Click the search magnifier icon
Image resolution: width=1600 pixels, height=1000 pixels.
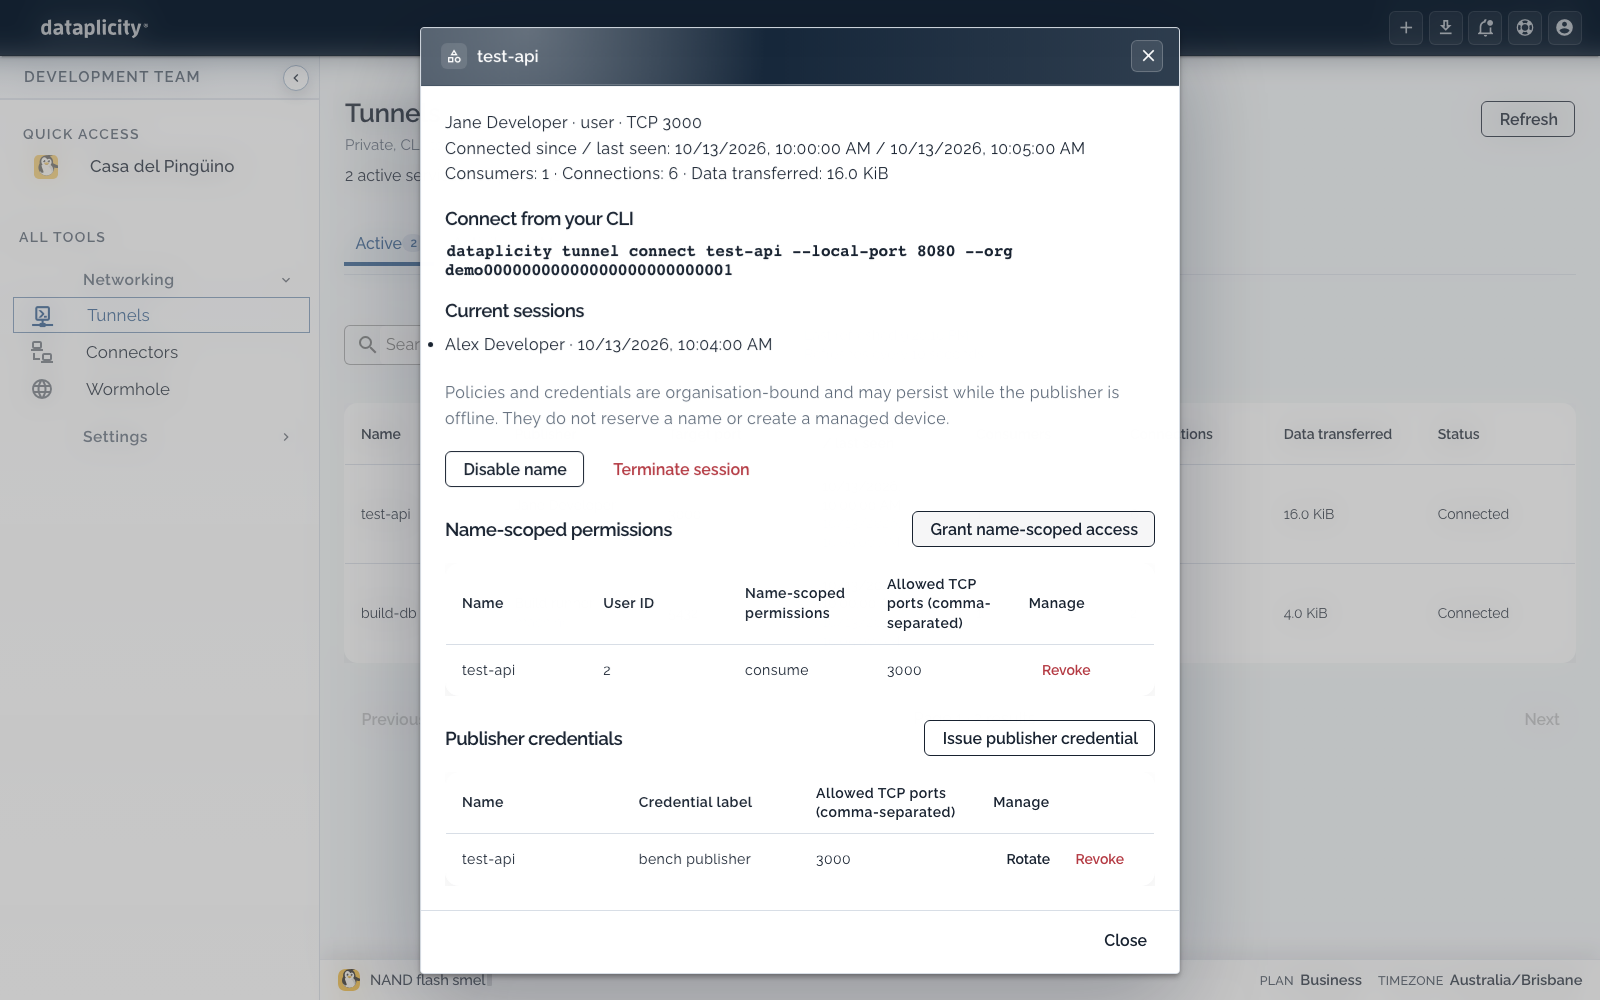coord(367,344)
